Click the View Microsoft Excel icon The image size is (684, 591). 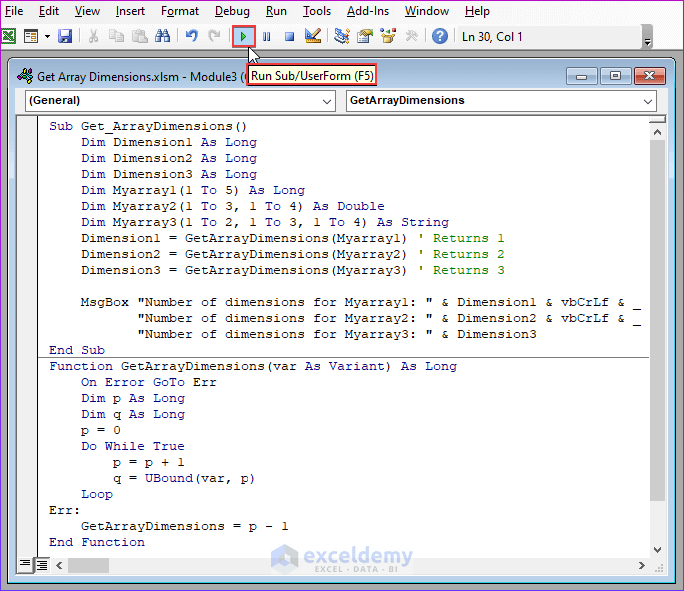[x=9, y=36]
